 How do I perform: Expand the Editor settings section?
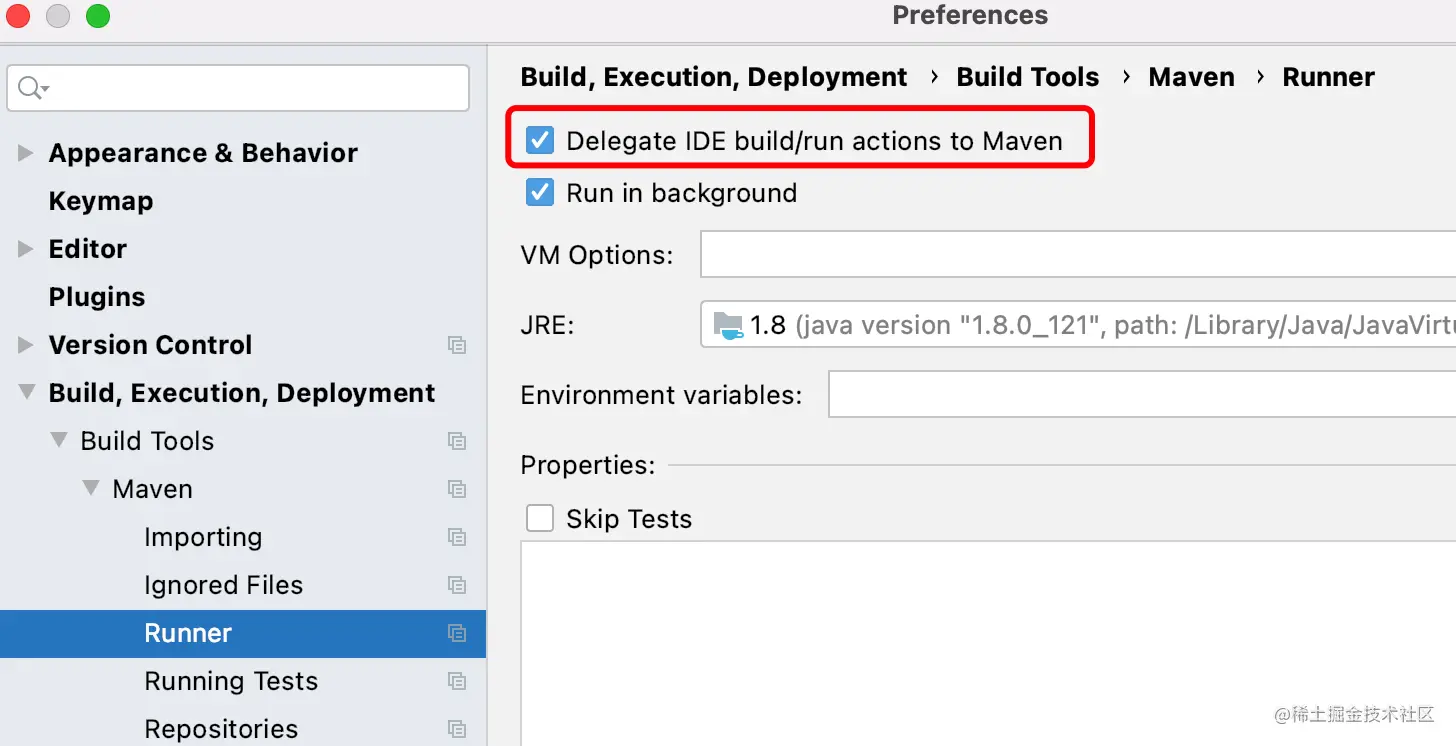(x=26, y=249)
